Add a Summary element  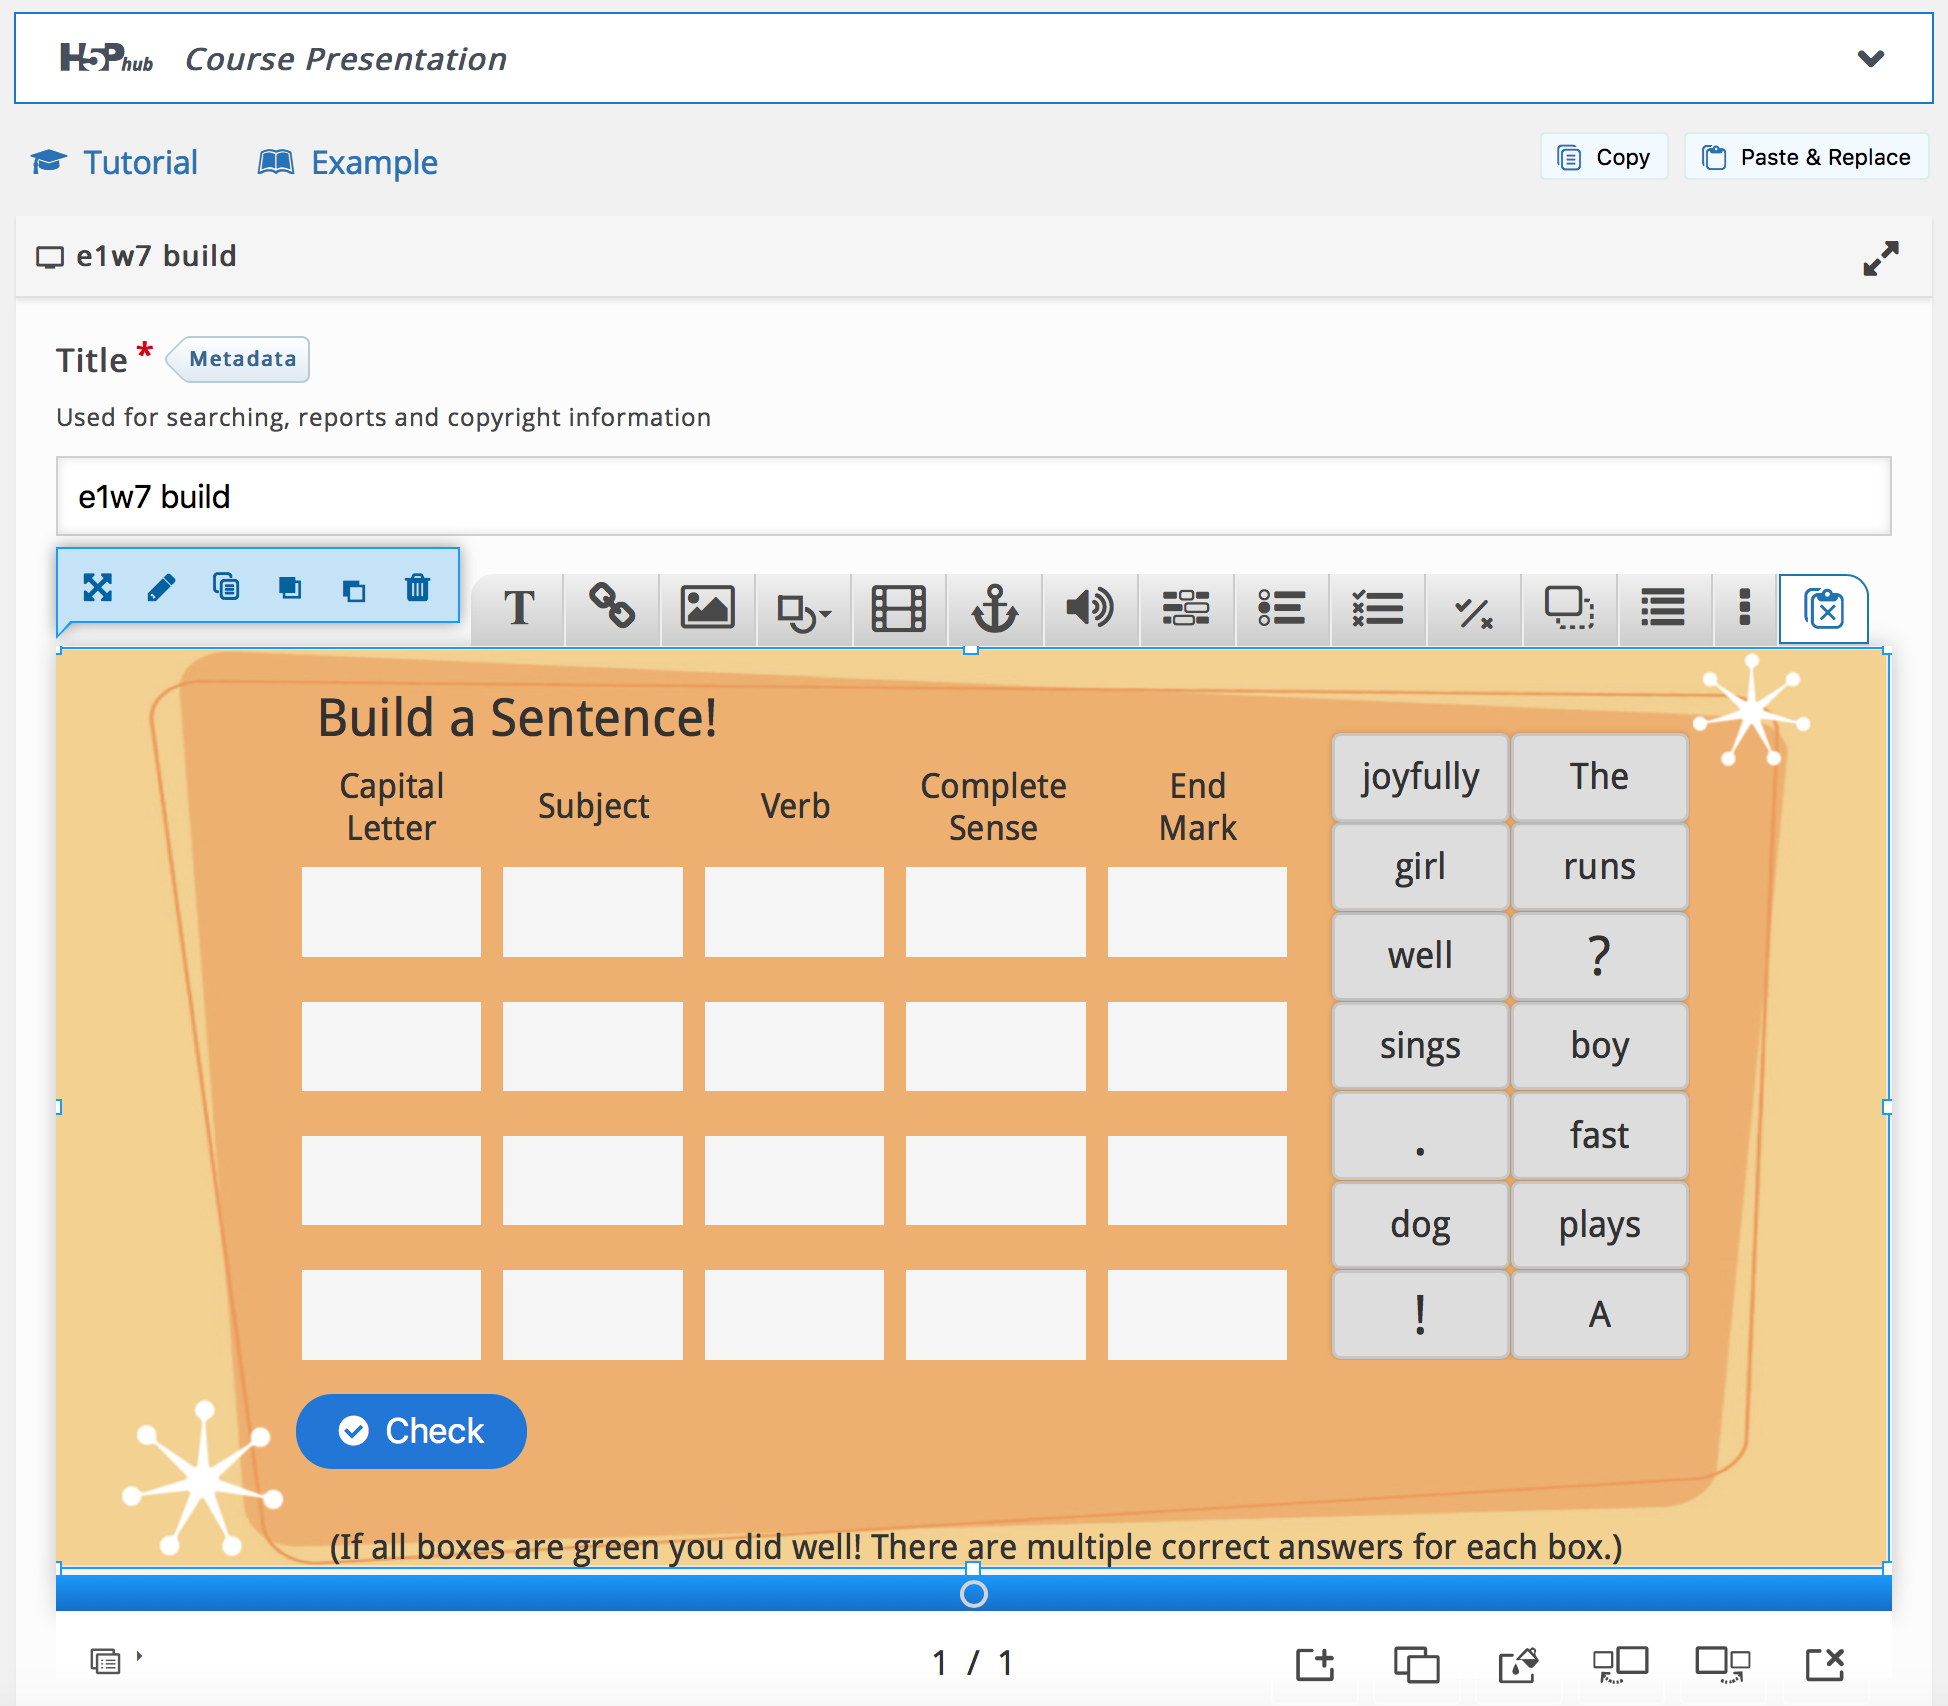pyautogui.click(x=1664, y=608)
